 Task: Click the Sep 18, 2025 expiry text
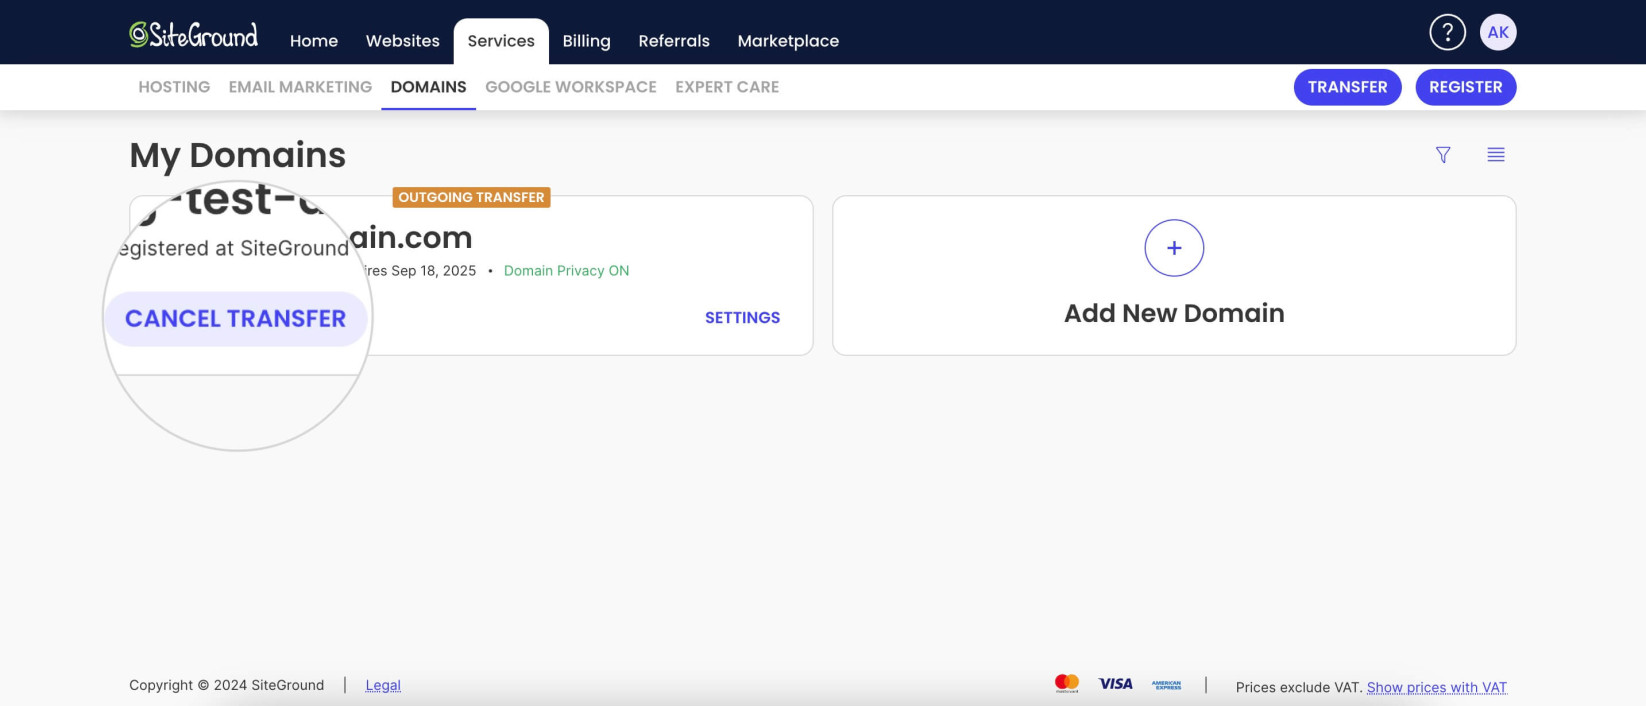coord(434,271)
